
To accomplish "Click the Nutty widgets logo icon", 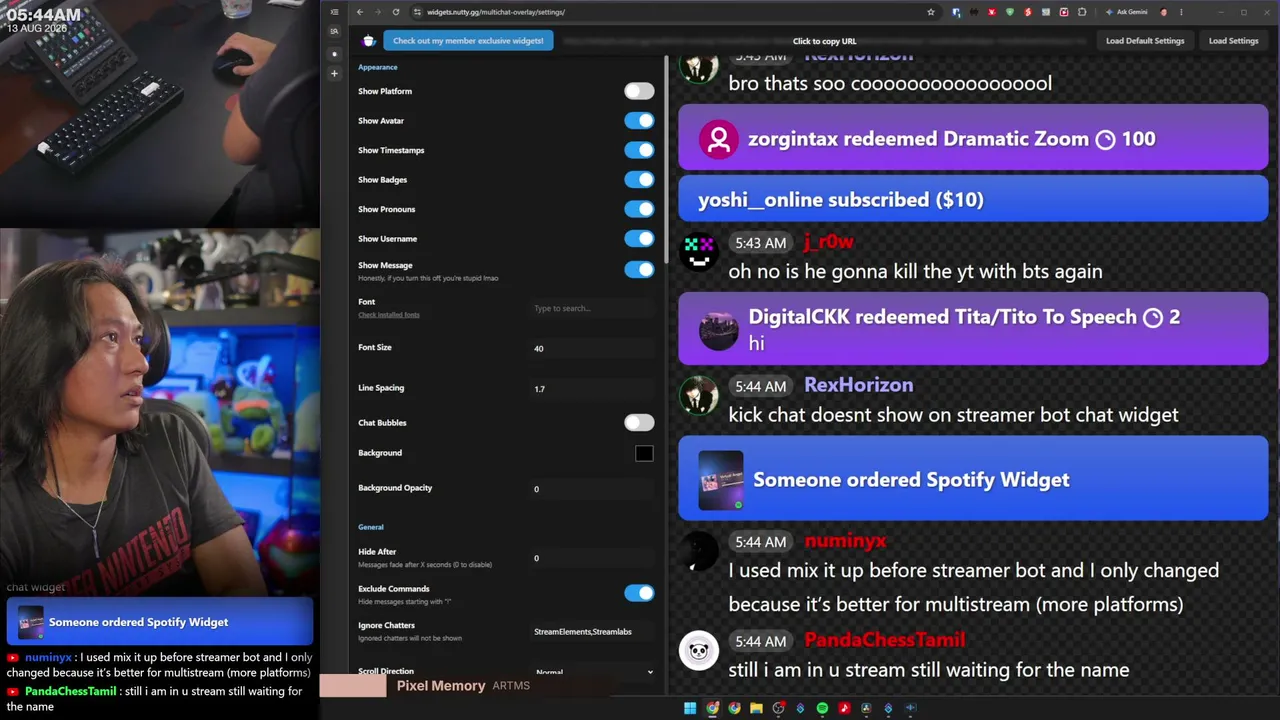I will click(x=369, y=41).
